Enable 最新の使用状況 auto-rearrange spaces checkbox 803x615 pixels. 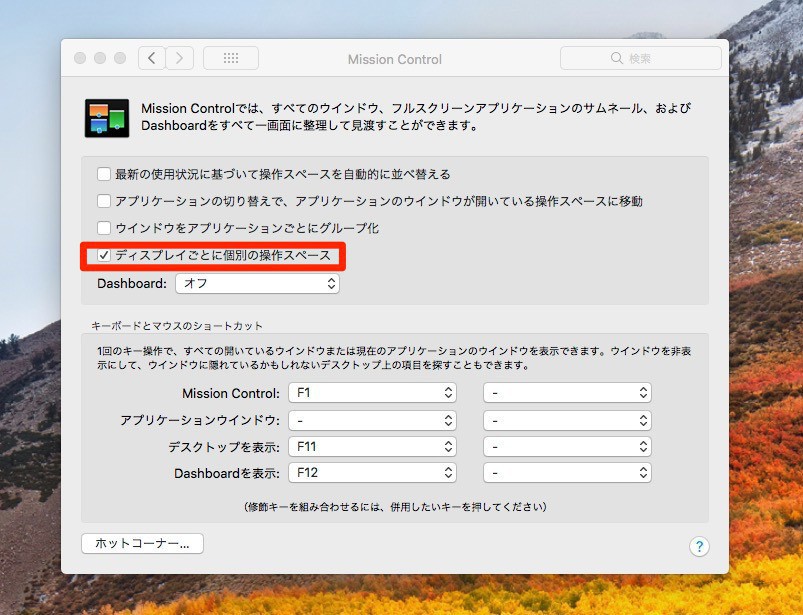104,174
